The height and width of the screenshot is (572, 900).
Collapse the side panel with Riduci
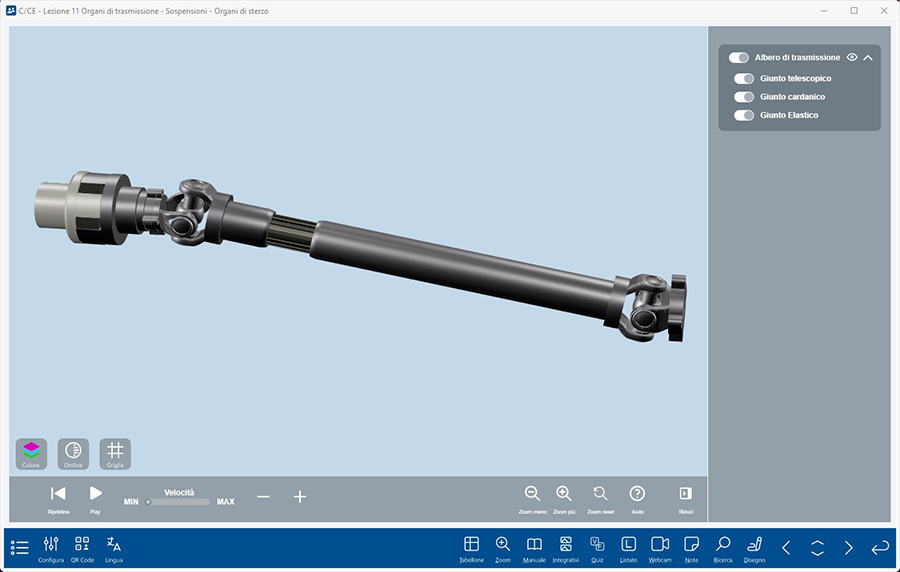685,497
